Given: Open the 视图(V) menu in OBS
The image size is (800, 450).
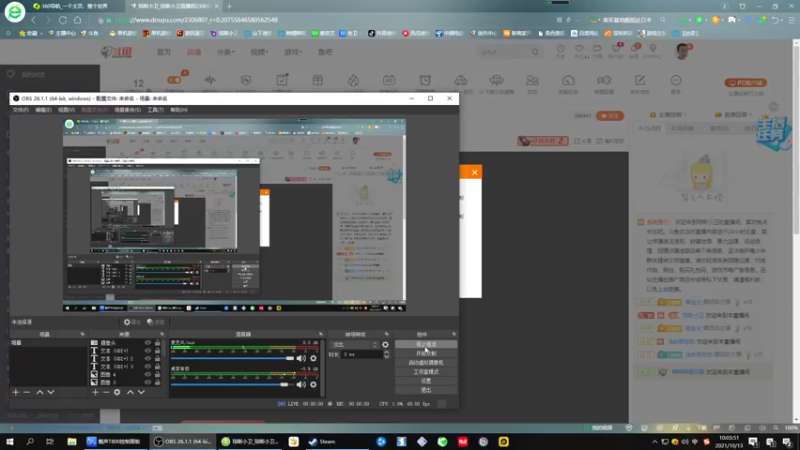Looking at the screenshot, I should click(x=66, y=110).
